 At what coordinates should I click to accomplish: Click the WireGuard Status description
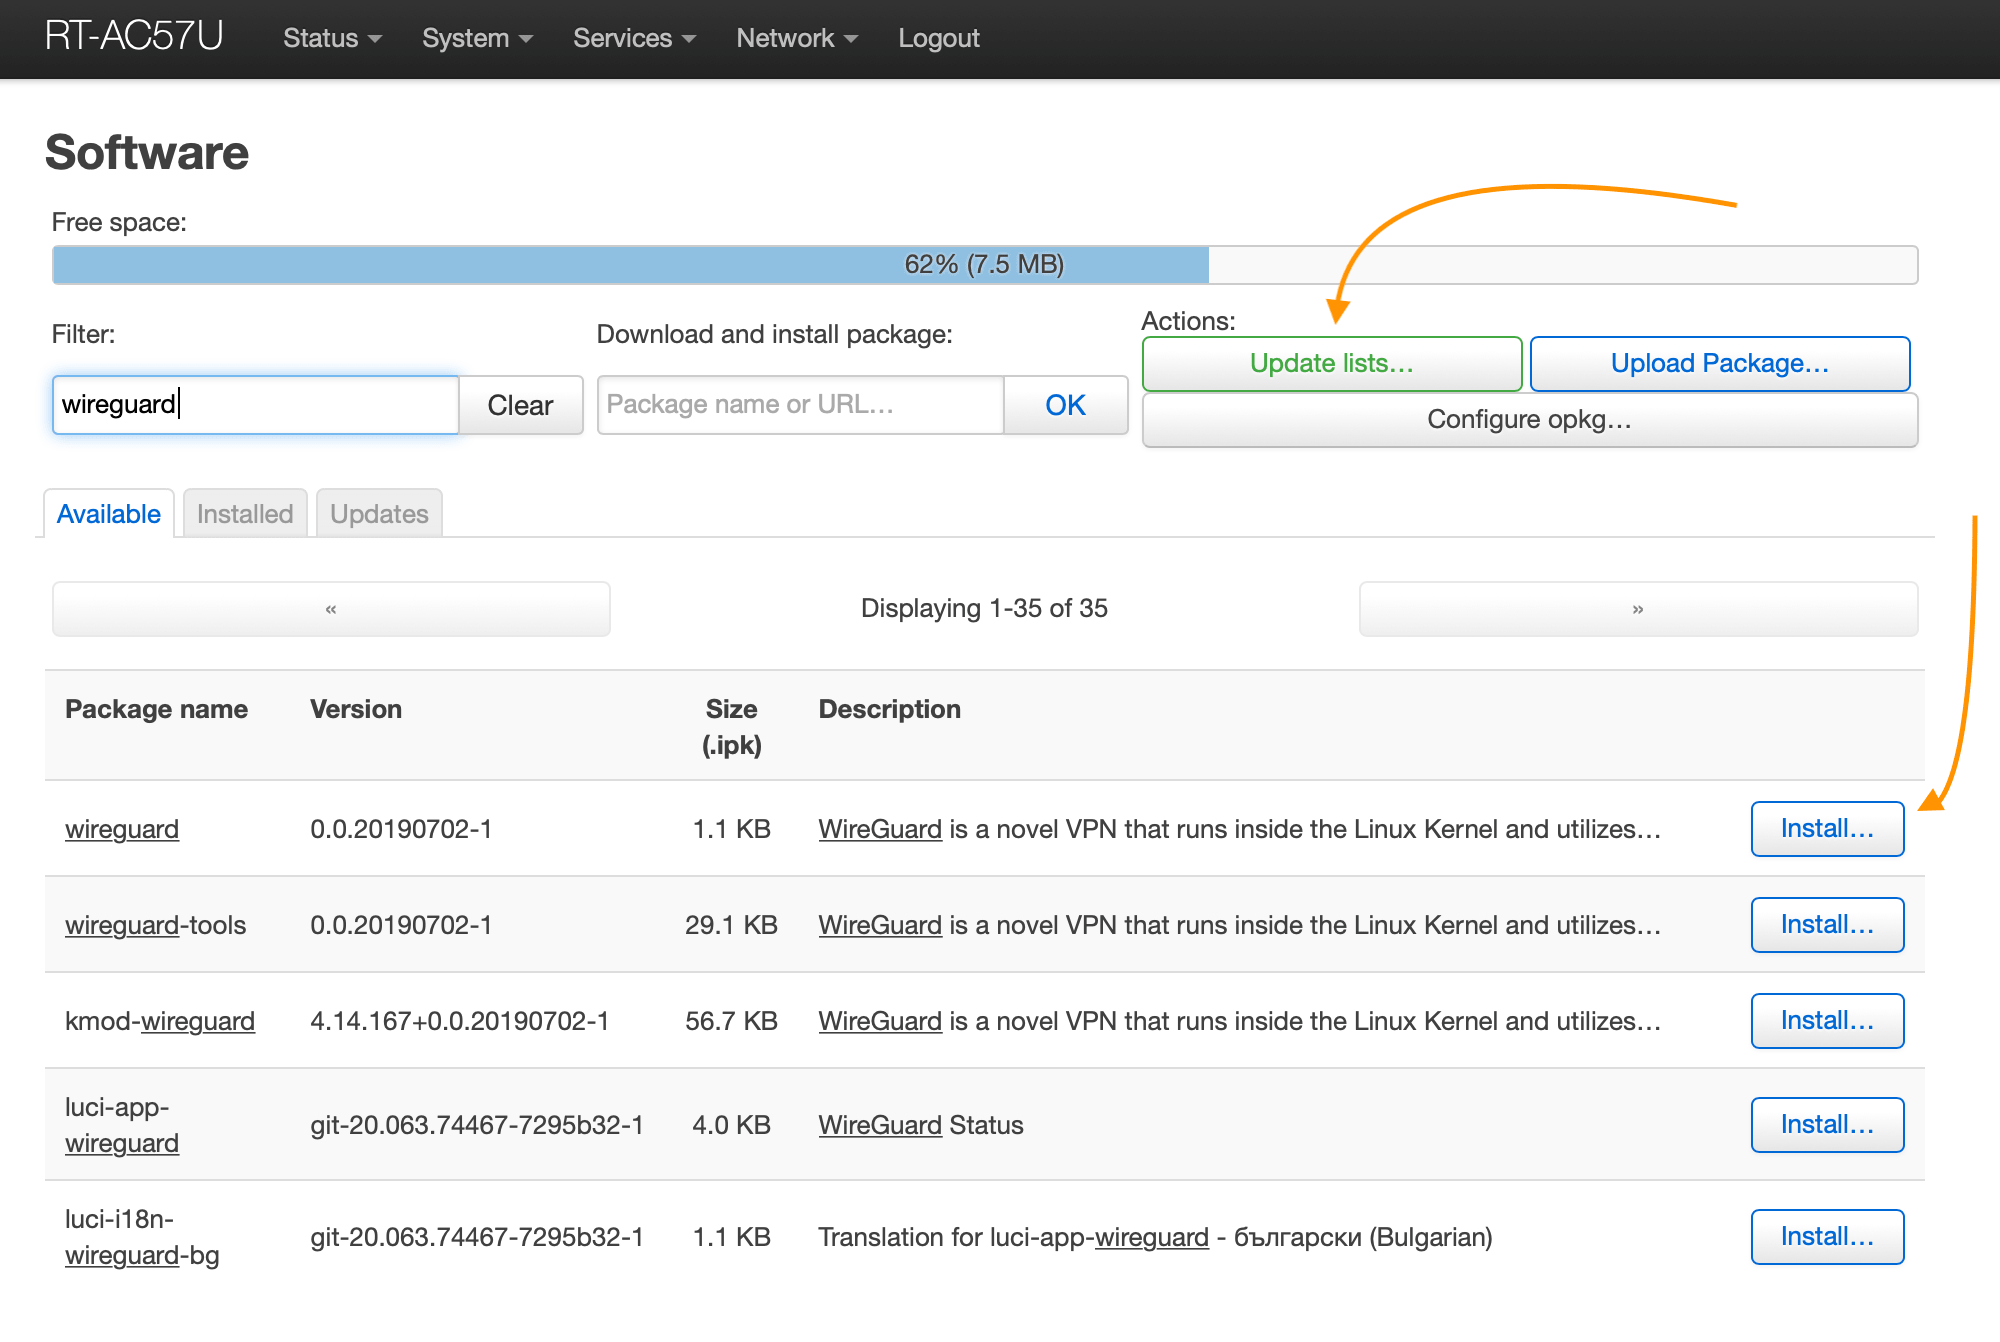921,1125
